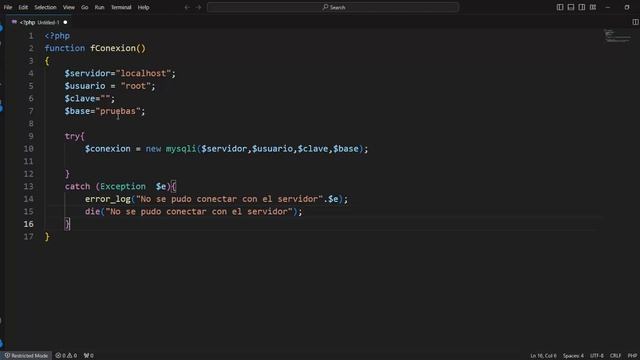640x360 pixels.
Task: Go back with the left arrow
Action: (187, 7)
